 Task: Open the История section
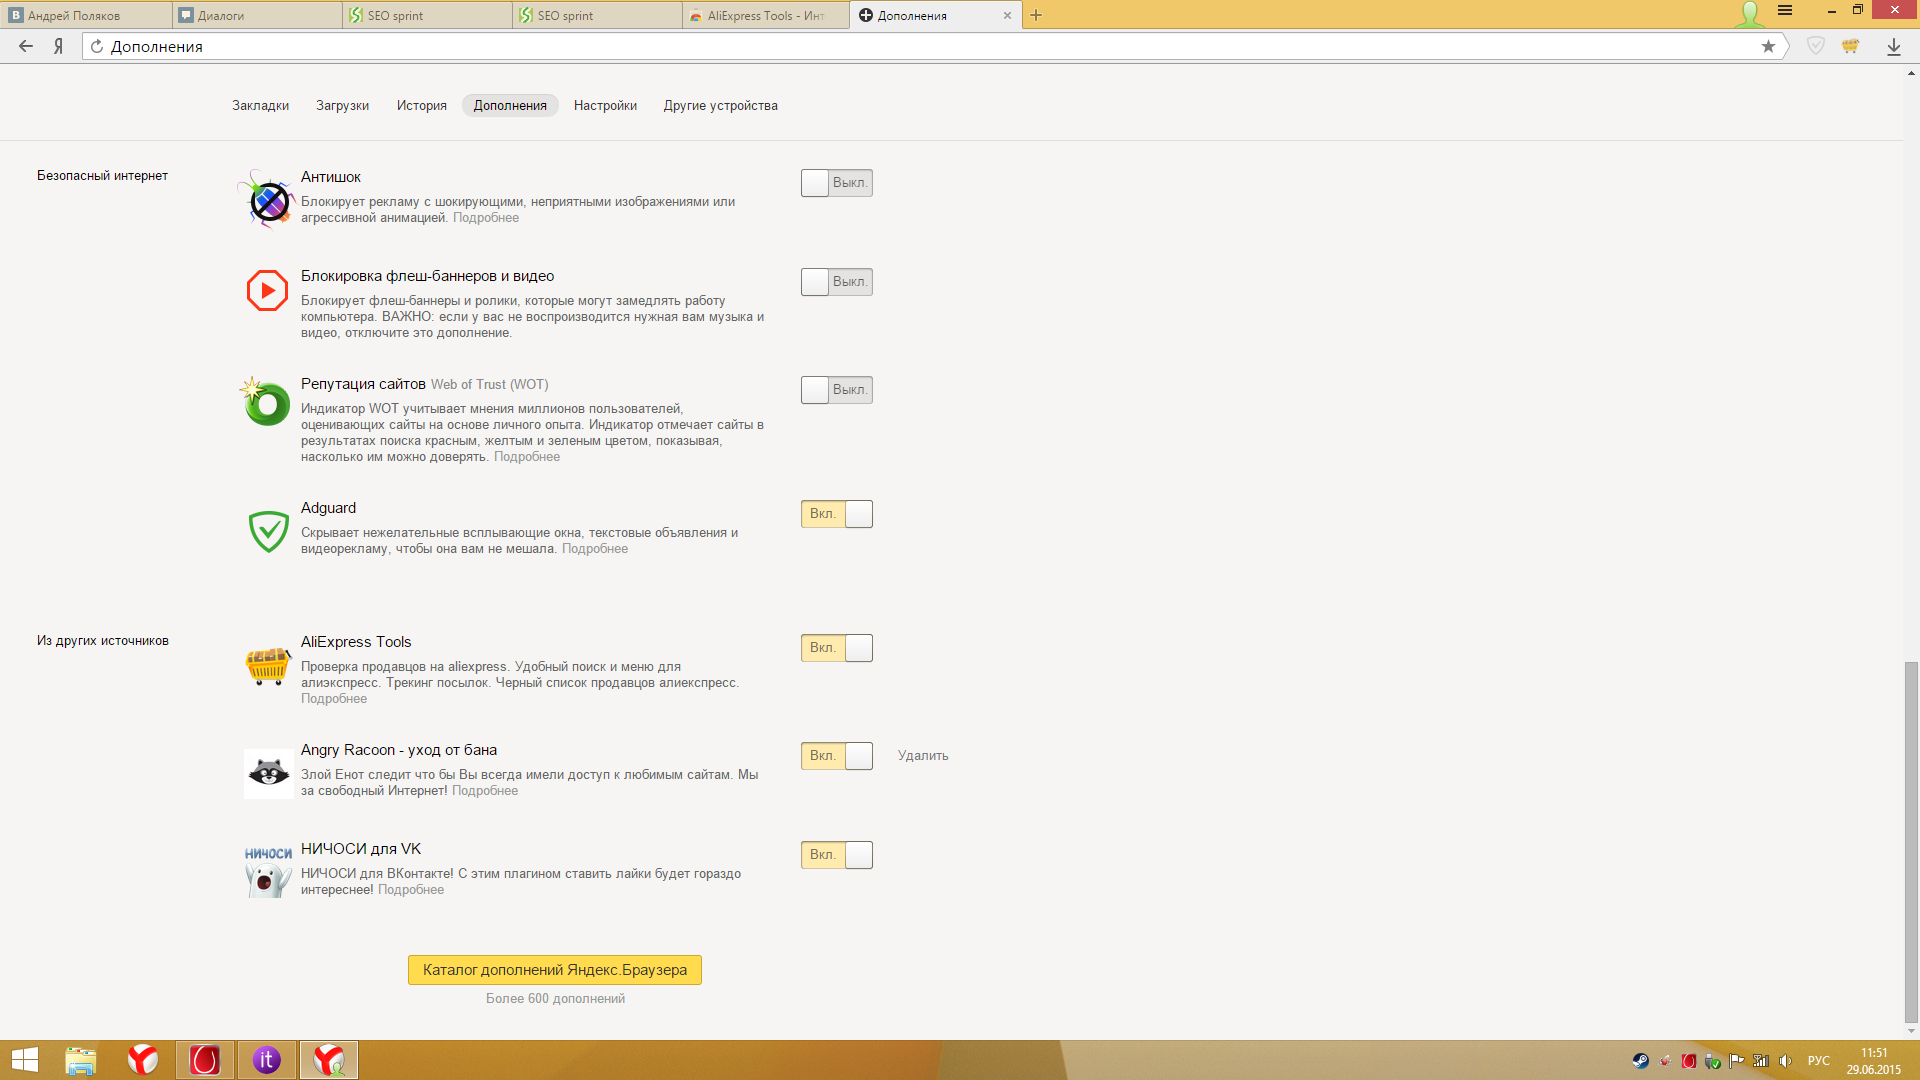pyautogui.click(x=421, y=105)
